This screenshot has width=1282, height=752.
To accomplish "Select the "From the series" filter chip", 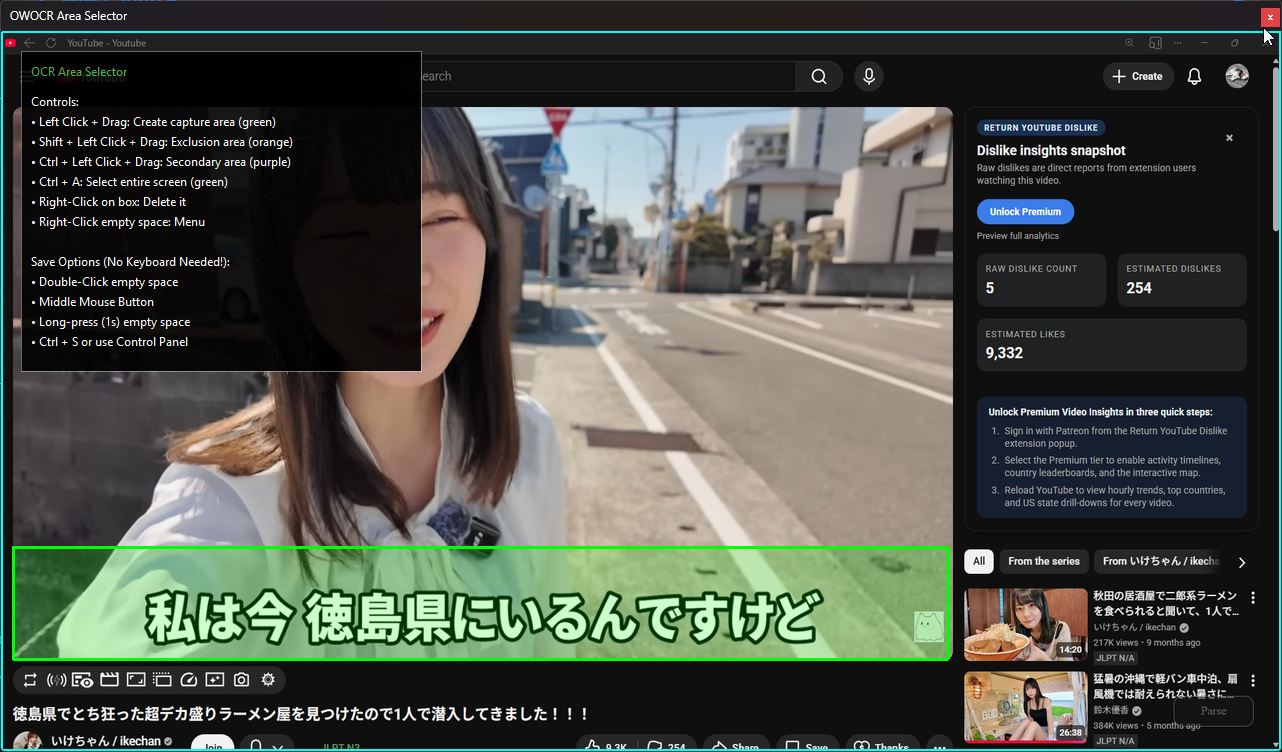I will (x=1043, y=562).
